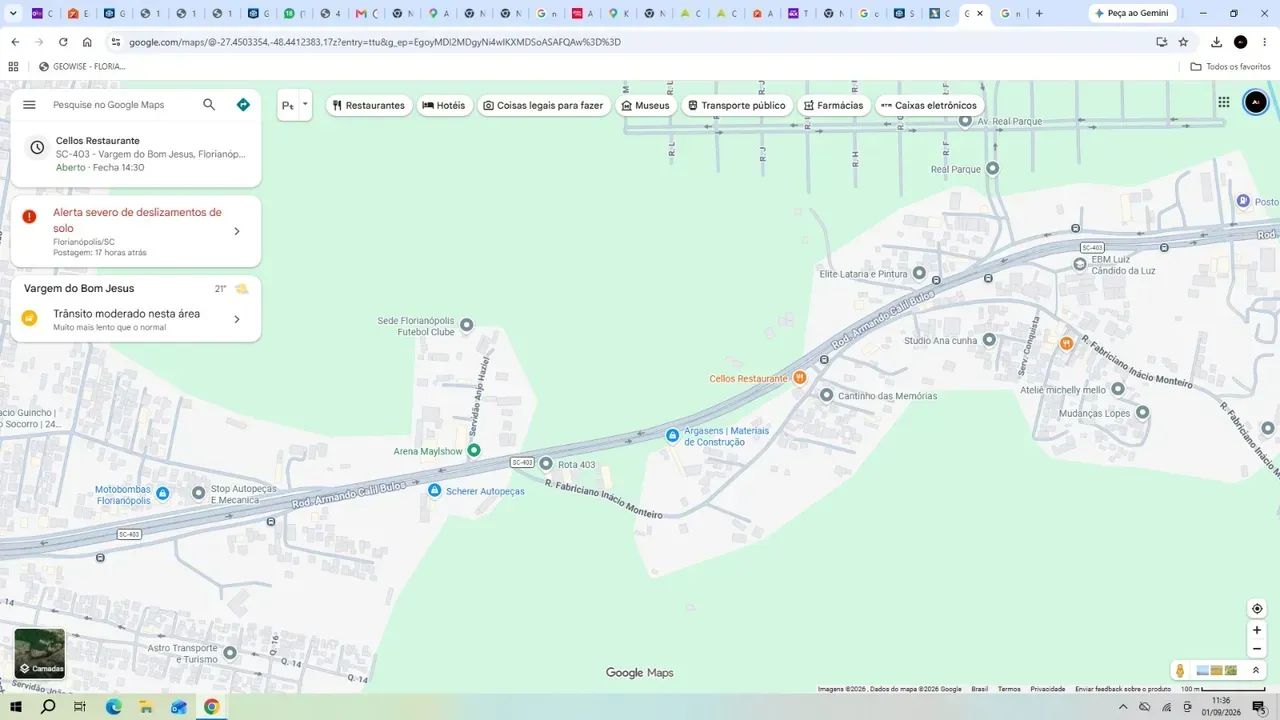Open directions with the blue arrow icon
This screenshot has height=720, width=1280.
coord(243,105)
